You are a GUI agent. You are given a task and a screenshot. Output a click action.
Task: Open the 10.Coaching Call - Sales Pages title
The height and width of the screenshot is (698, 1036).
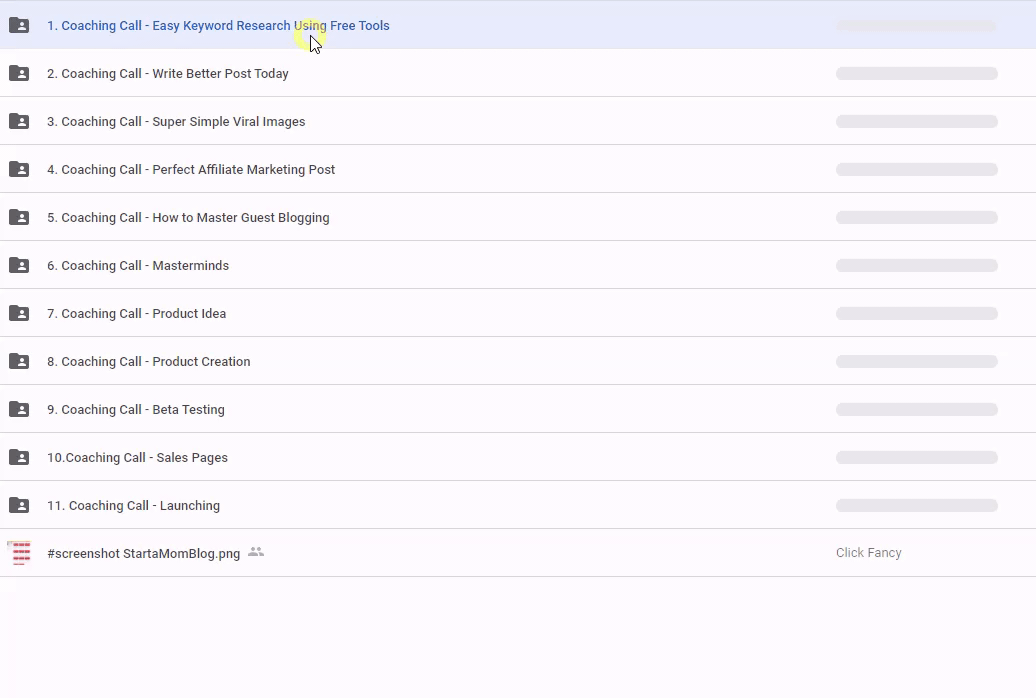pyautogui.click(x=137, y=458)
